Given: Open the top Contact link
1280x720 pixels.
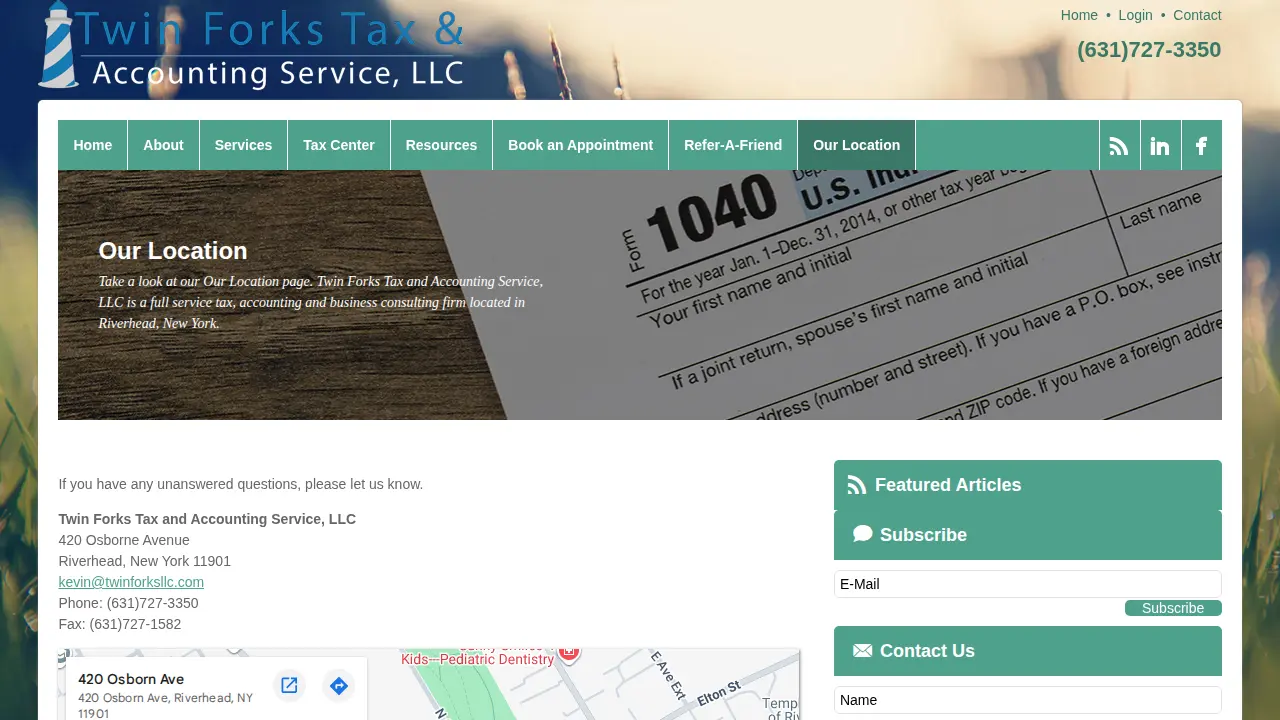Looking at the screenshot, I should point(1197,15).
